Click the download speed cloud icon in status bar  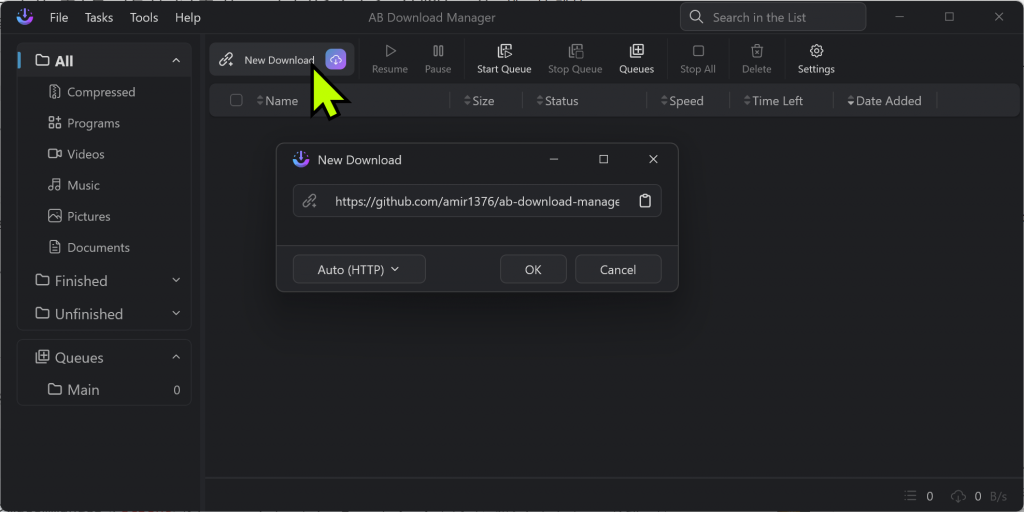pyautogui.click(x=958, y=496)
